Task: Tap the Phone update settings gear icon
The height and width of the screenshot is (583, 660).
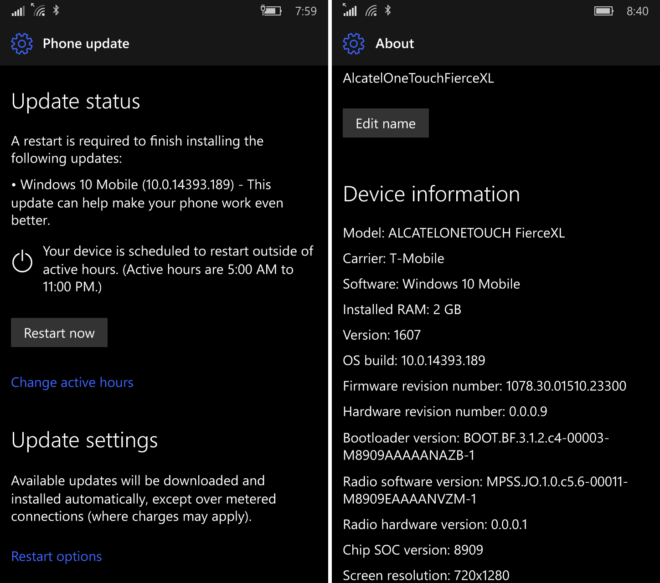Action: click(x=22, y=44)
